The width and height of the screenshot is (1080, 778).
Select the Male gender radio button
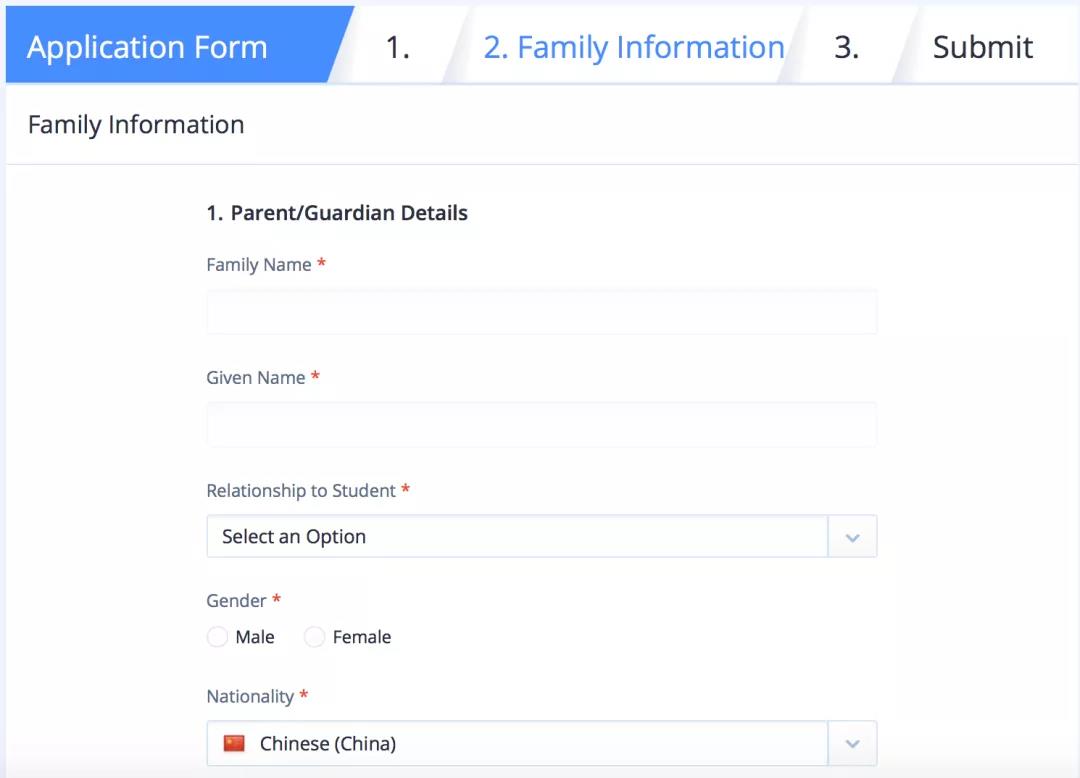click(x=217, y=637)
